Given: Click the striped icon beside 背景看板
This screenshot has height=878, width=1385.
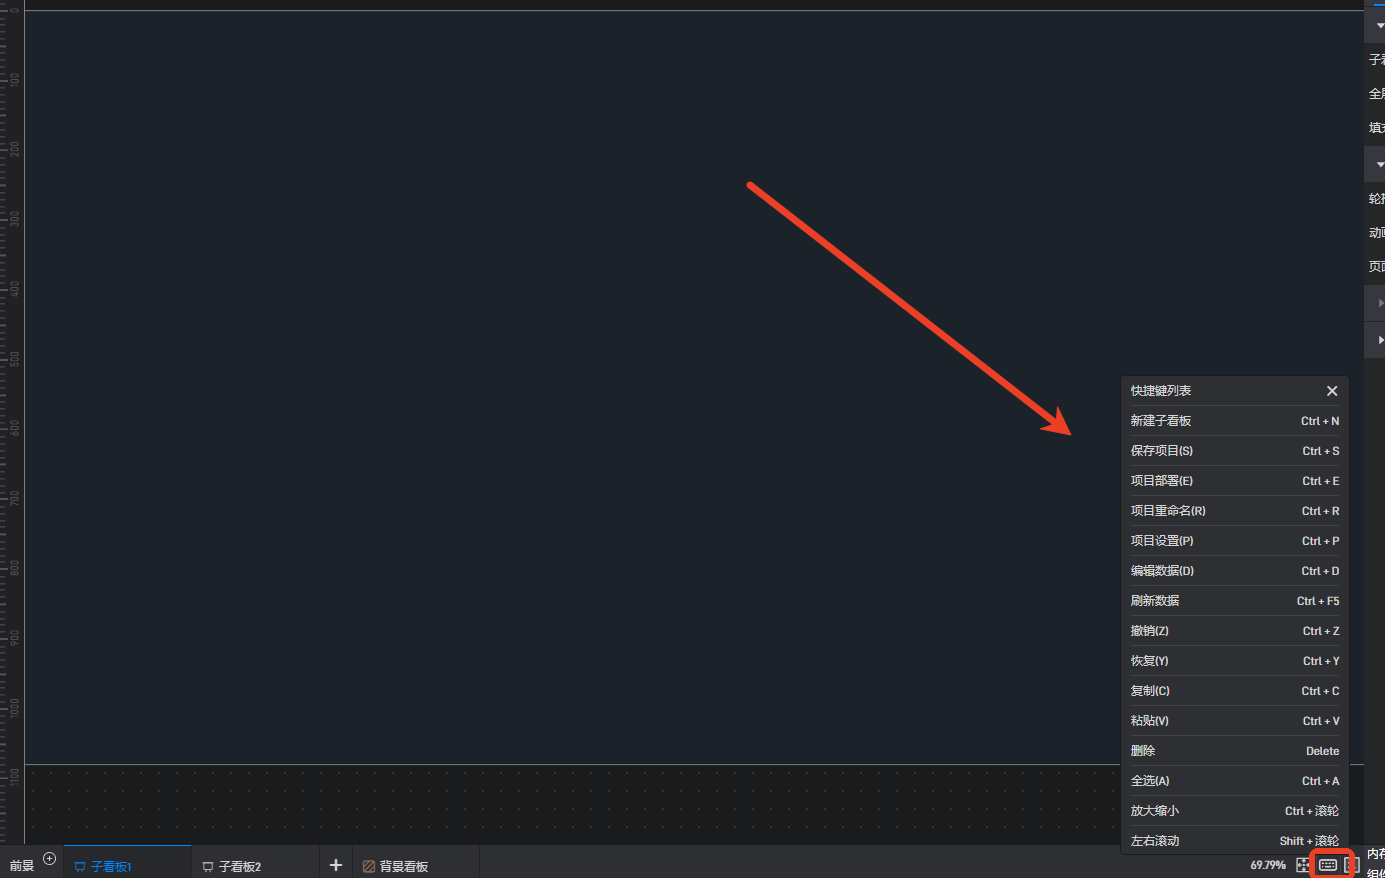Looking at the screenshot, I should click(x=369, y=866).
